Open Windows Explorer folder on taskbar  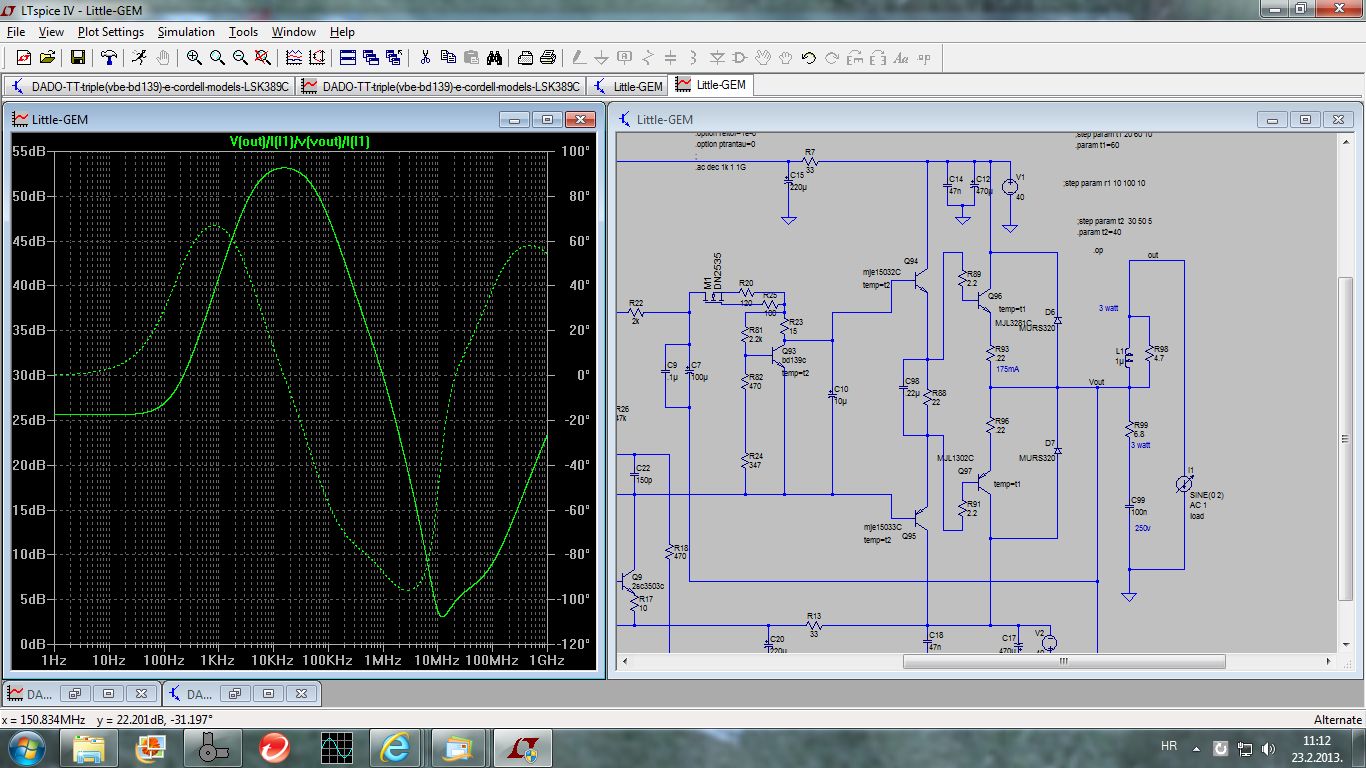pos(89,747)
